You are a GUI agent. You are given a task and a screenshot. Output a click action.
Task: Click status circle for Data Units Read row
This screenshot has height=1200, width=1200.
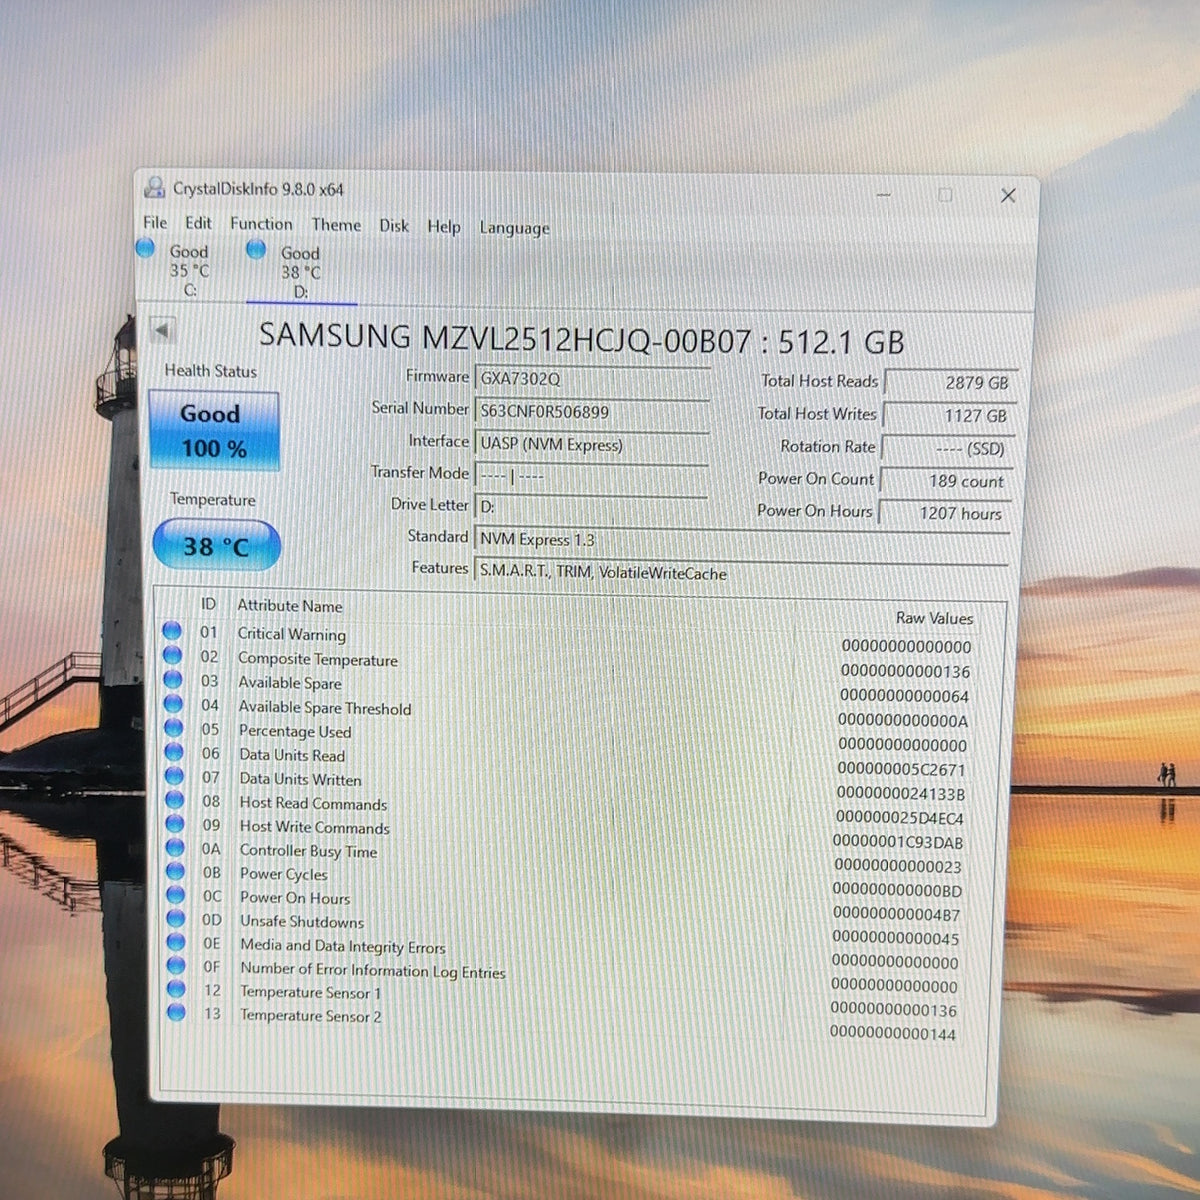pyautogui.click(x=174, y=752)
